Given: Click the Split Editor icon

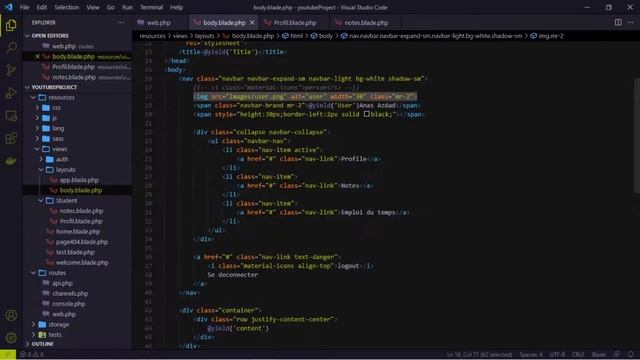Looking at the screenshot, I should point(618,22).
